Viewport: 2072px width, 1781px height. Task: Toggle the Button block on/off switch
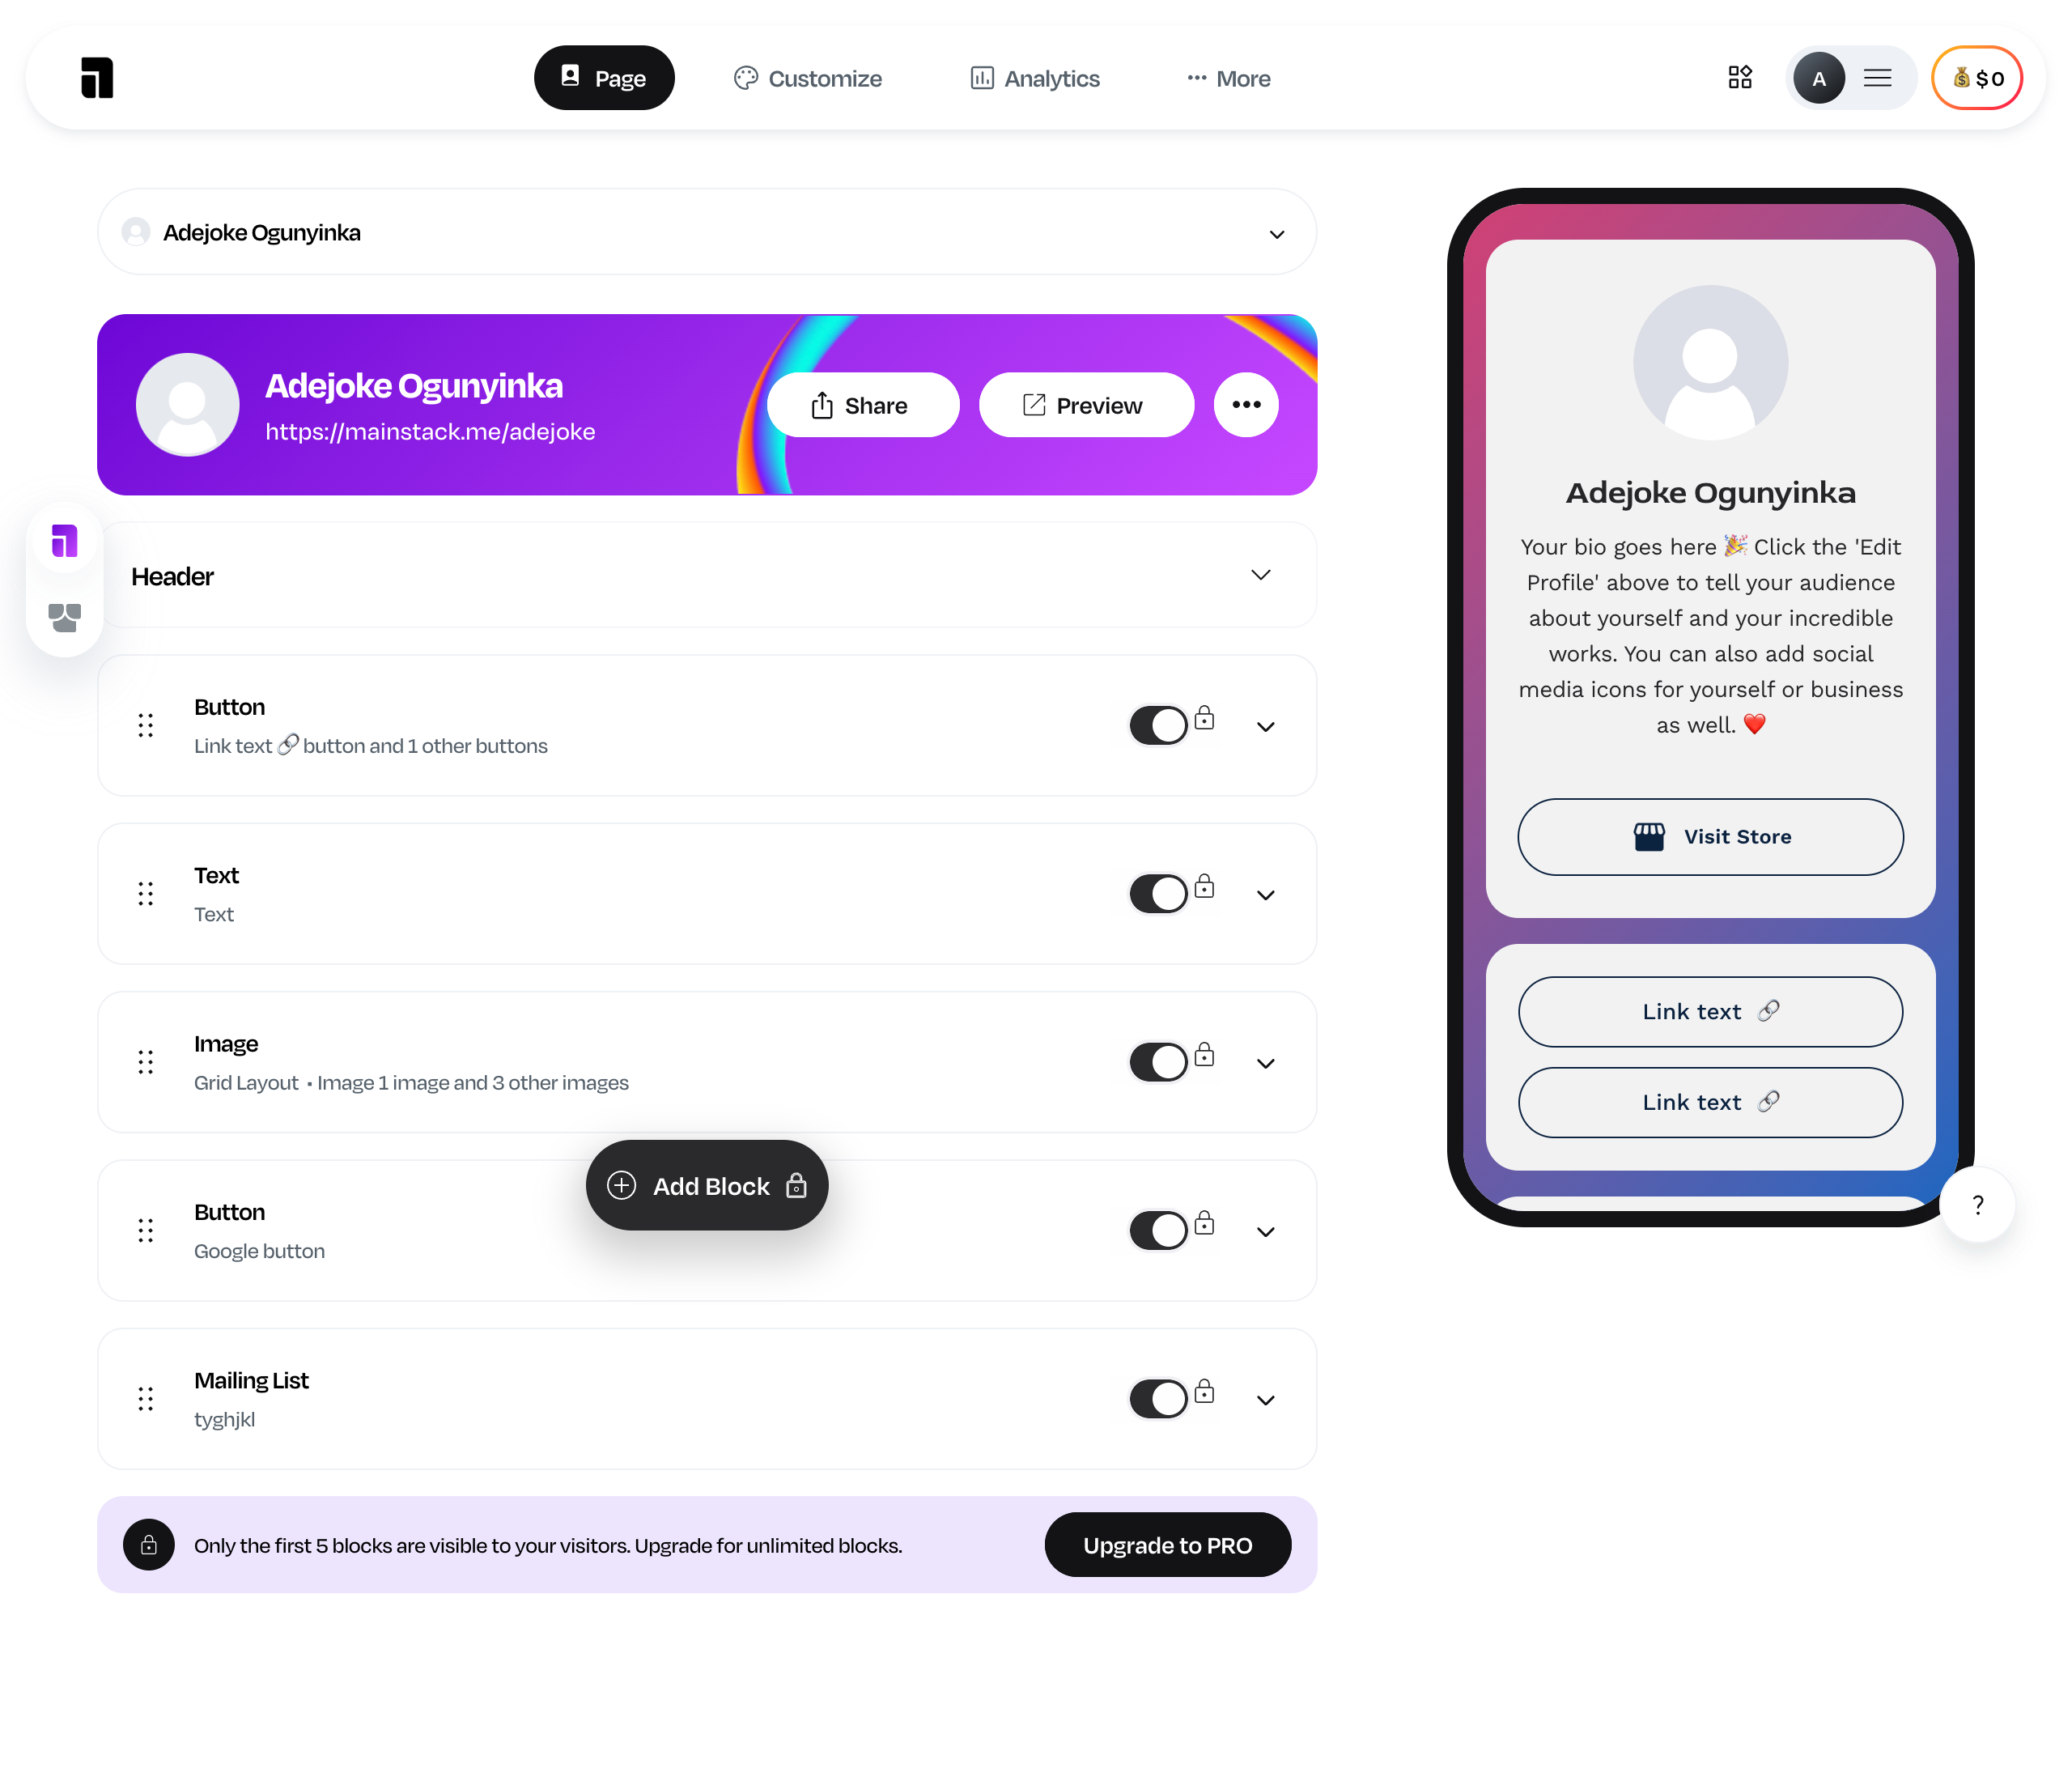pyautogui.click(x=1157, y=724)
